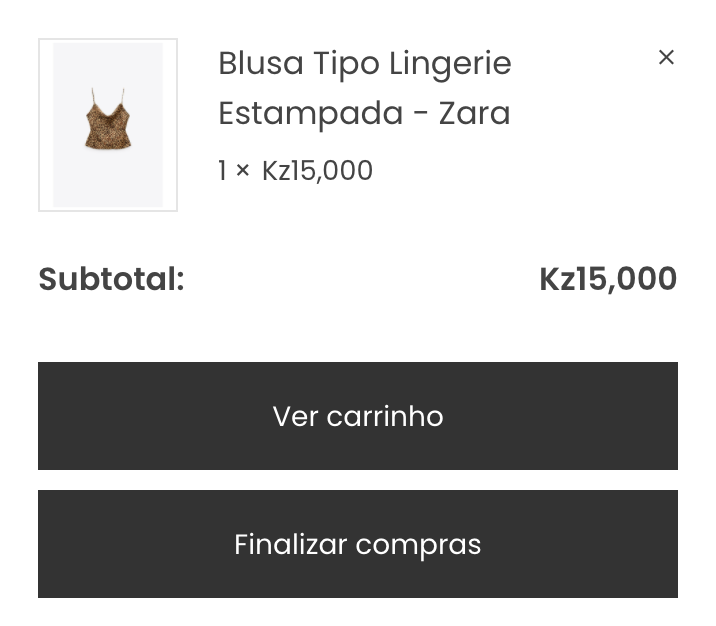Click the bold subtotal amount Kz15,000
This screenshot has height=626, width=716.
(x=608, y=279)
